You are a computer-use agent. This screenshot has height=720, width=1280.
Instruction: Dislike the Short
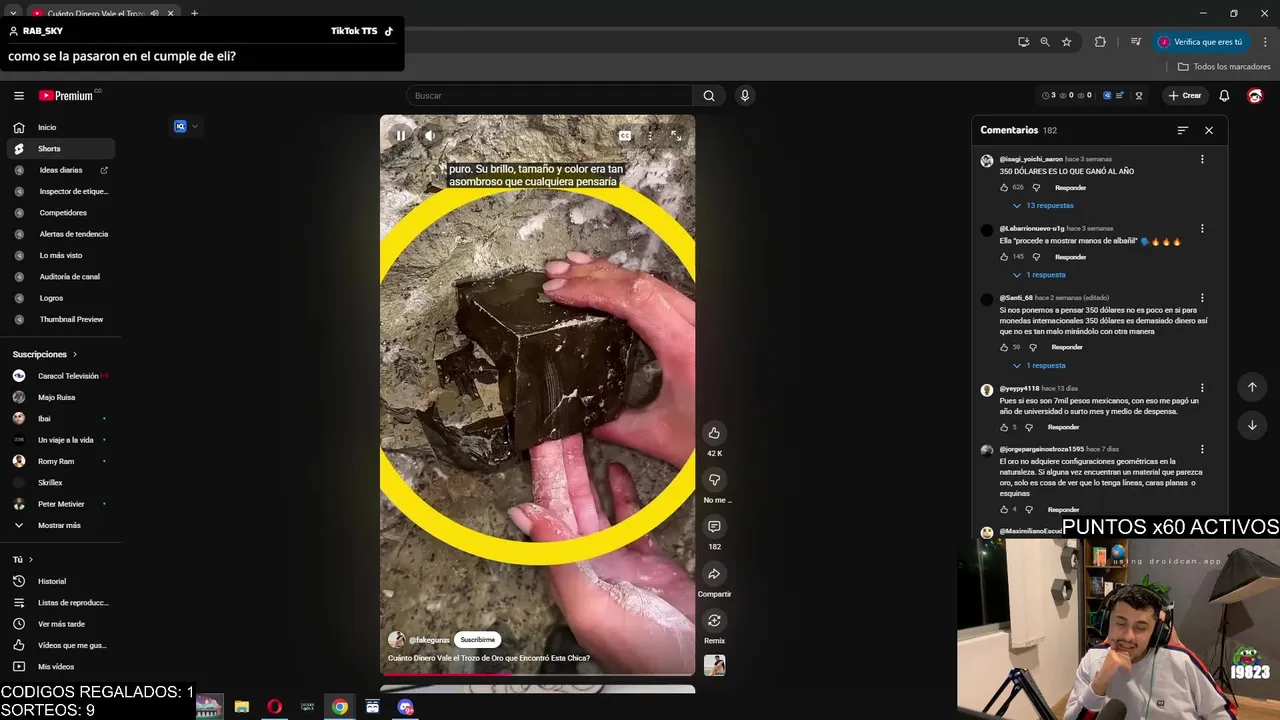pyautogui.click(x=714, y=480)
